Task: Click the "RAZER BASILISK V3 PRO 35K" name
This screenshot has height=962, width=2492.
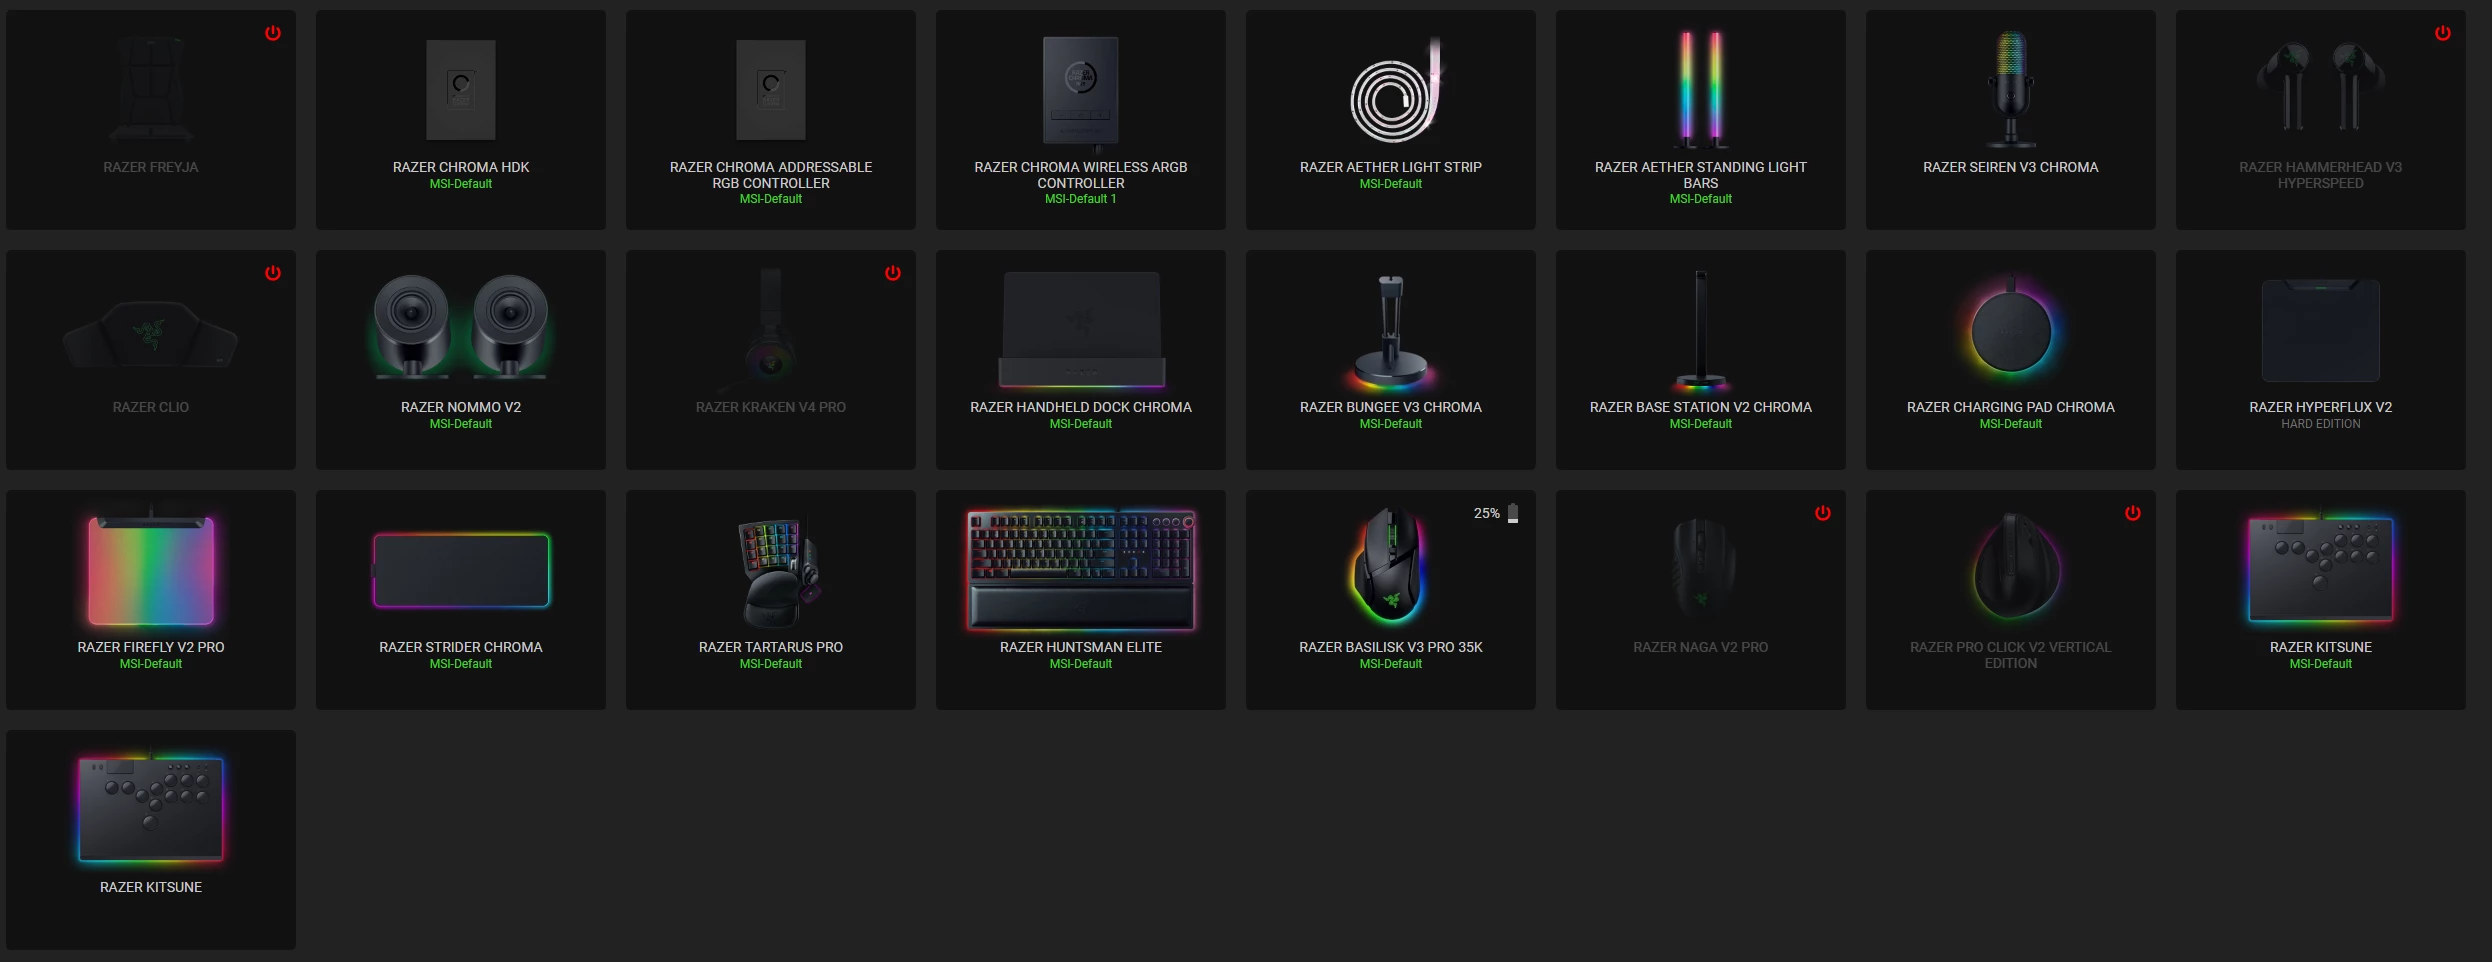Action: (1391, 647)
